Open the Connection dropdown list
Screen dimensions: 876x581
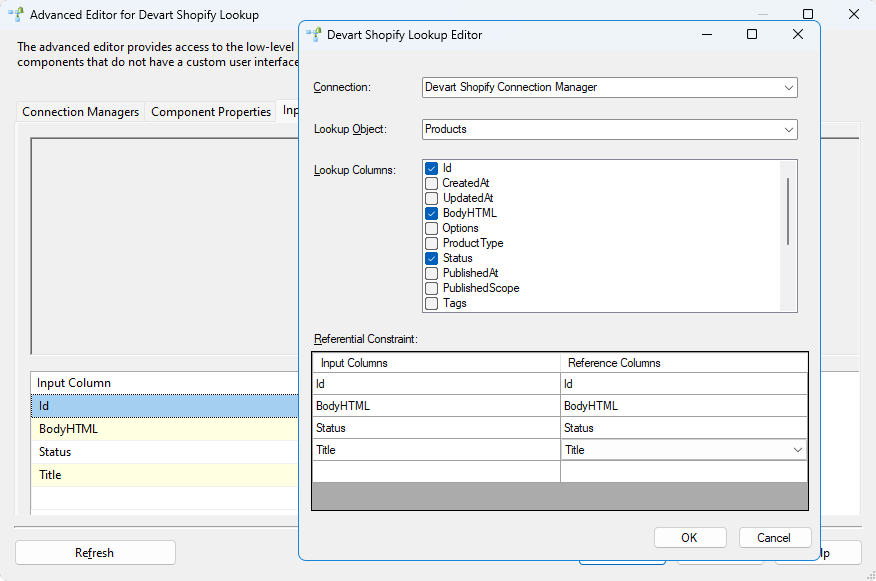pyautogui.click(x=788, y=87)
